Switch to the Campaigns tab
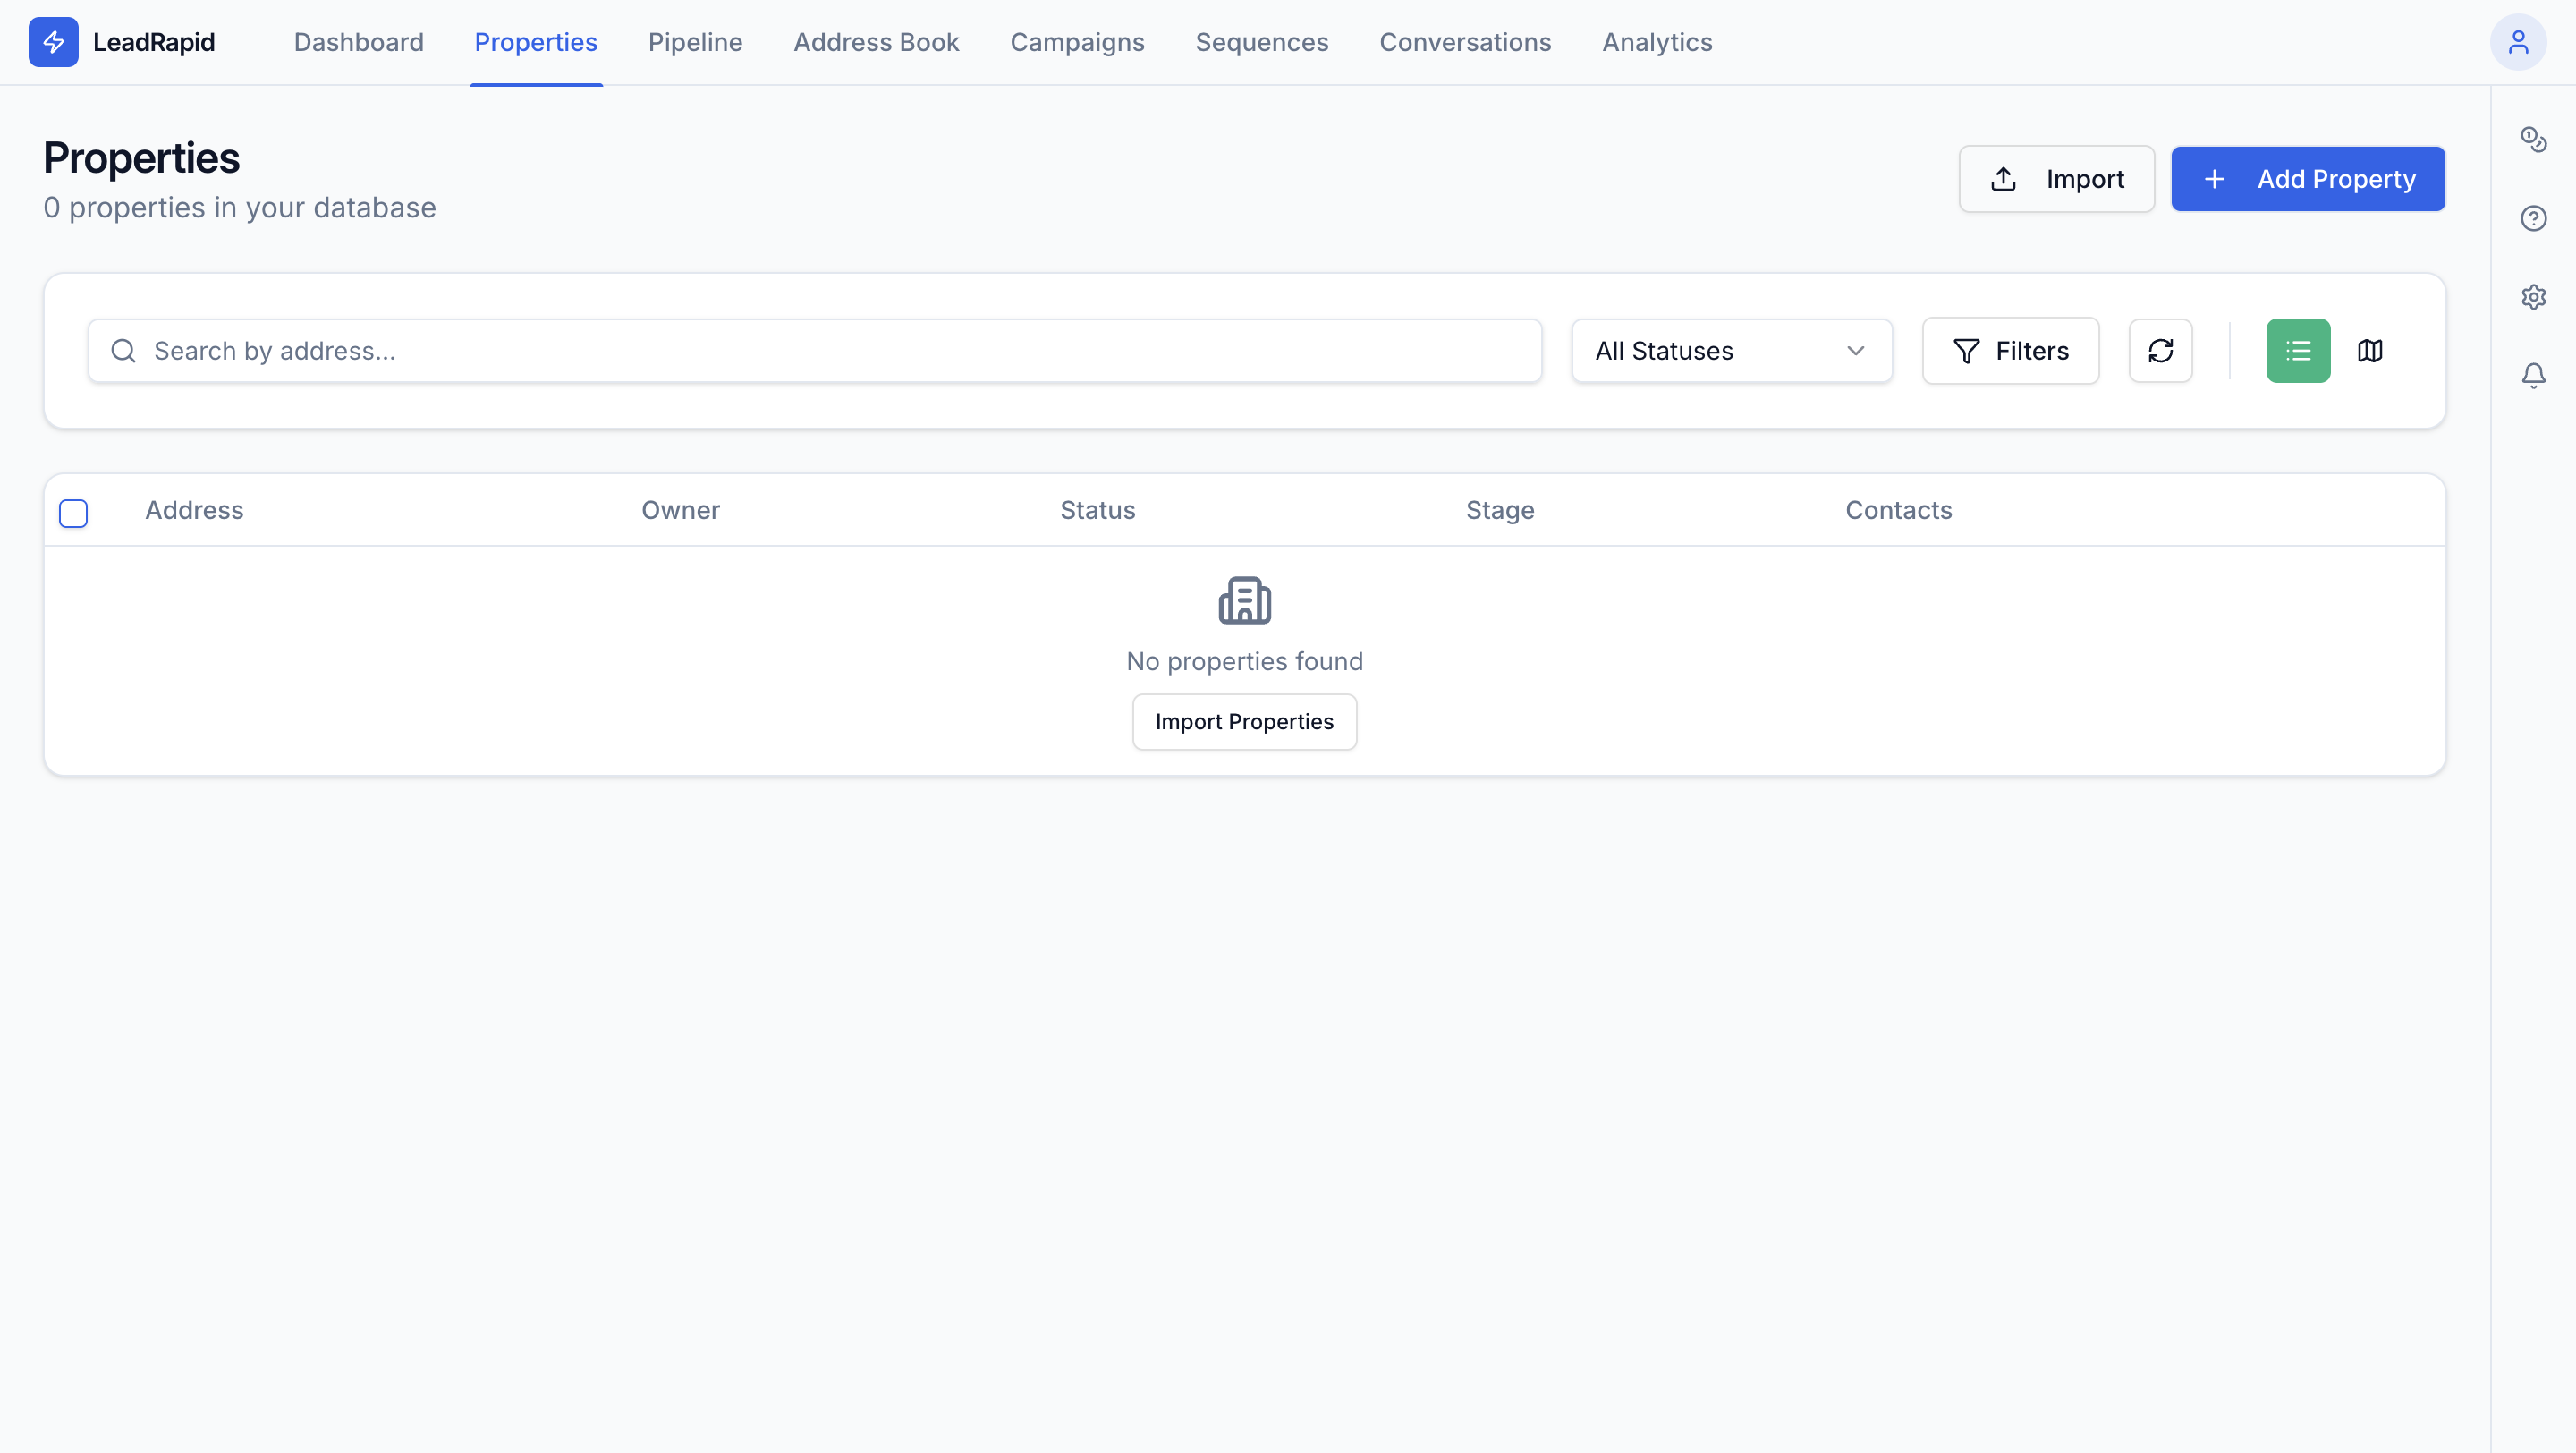This screenshot has height=1453, width=2576. click(1077, 42)
